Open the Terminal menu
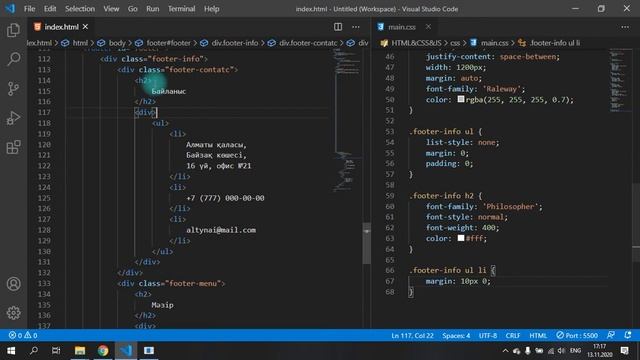640x360 pixels. [182, 9]
